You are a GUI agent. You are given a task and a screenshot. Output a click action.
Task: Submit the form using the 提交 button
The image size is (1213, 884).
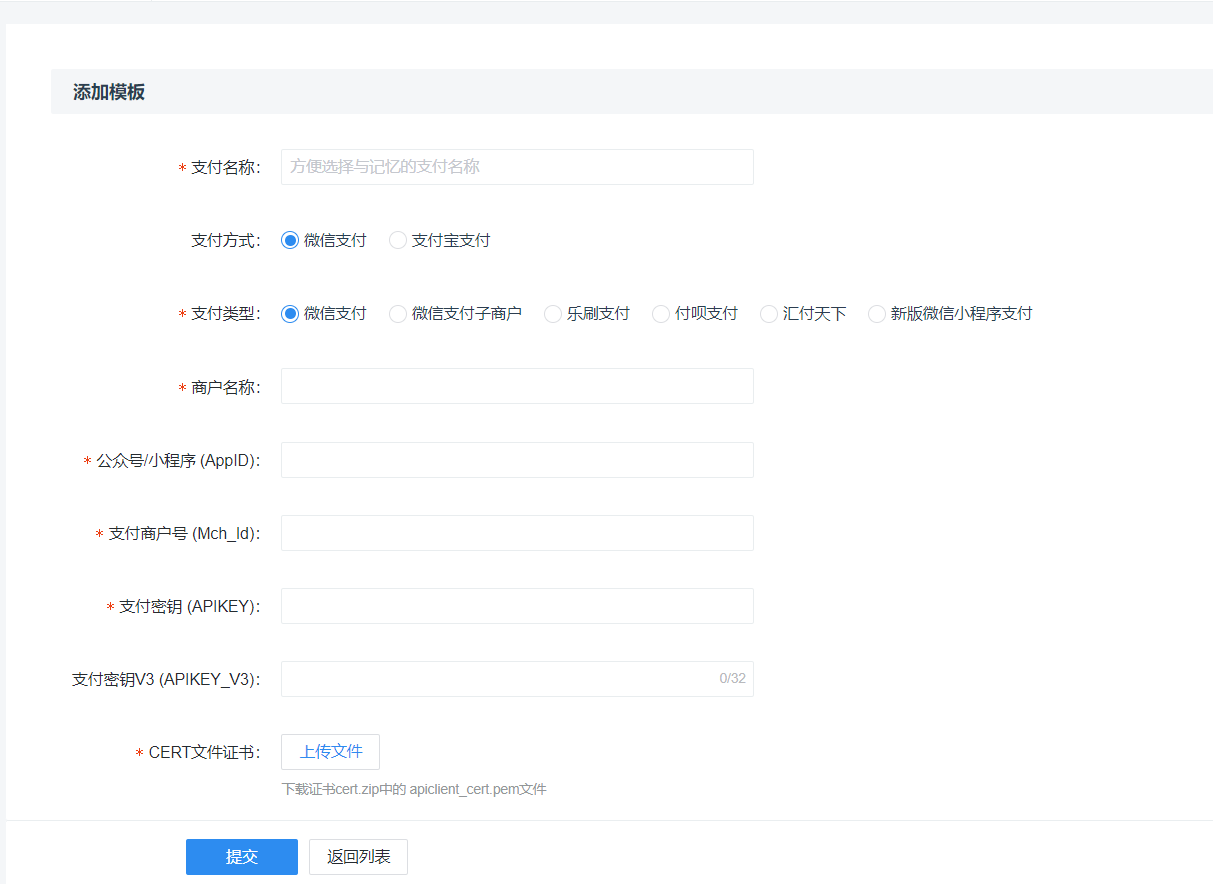(241, 856)
